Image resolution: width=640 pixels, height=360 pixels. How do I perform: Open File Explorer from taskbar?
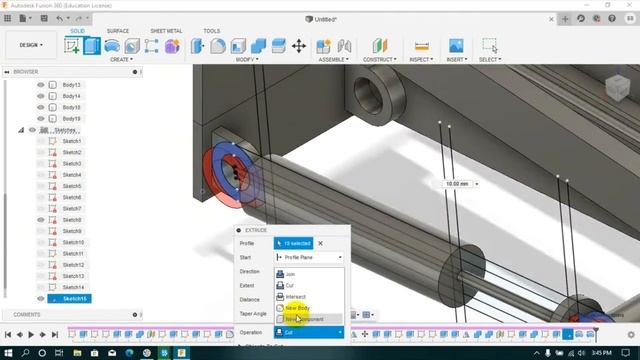tap(77, 353)
